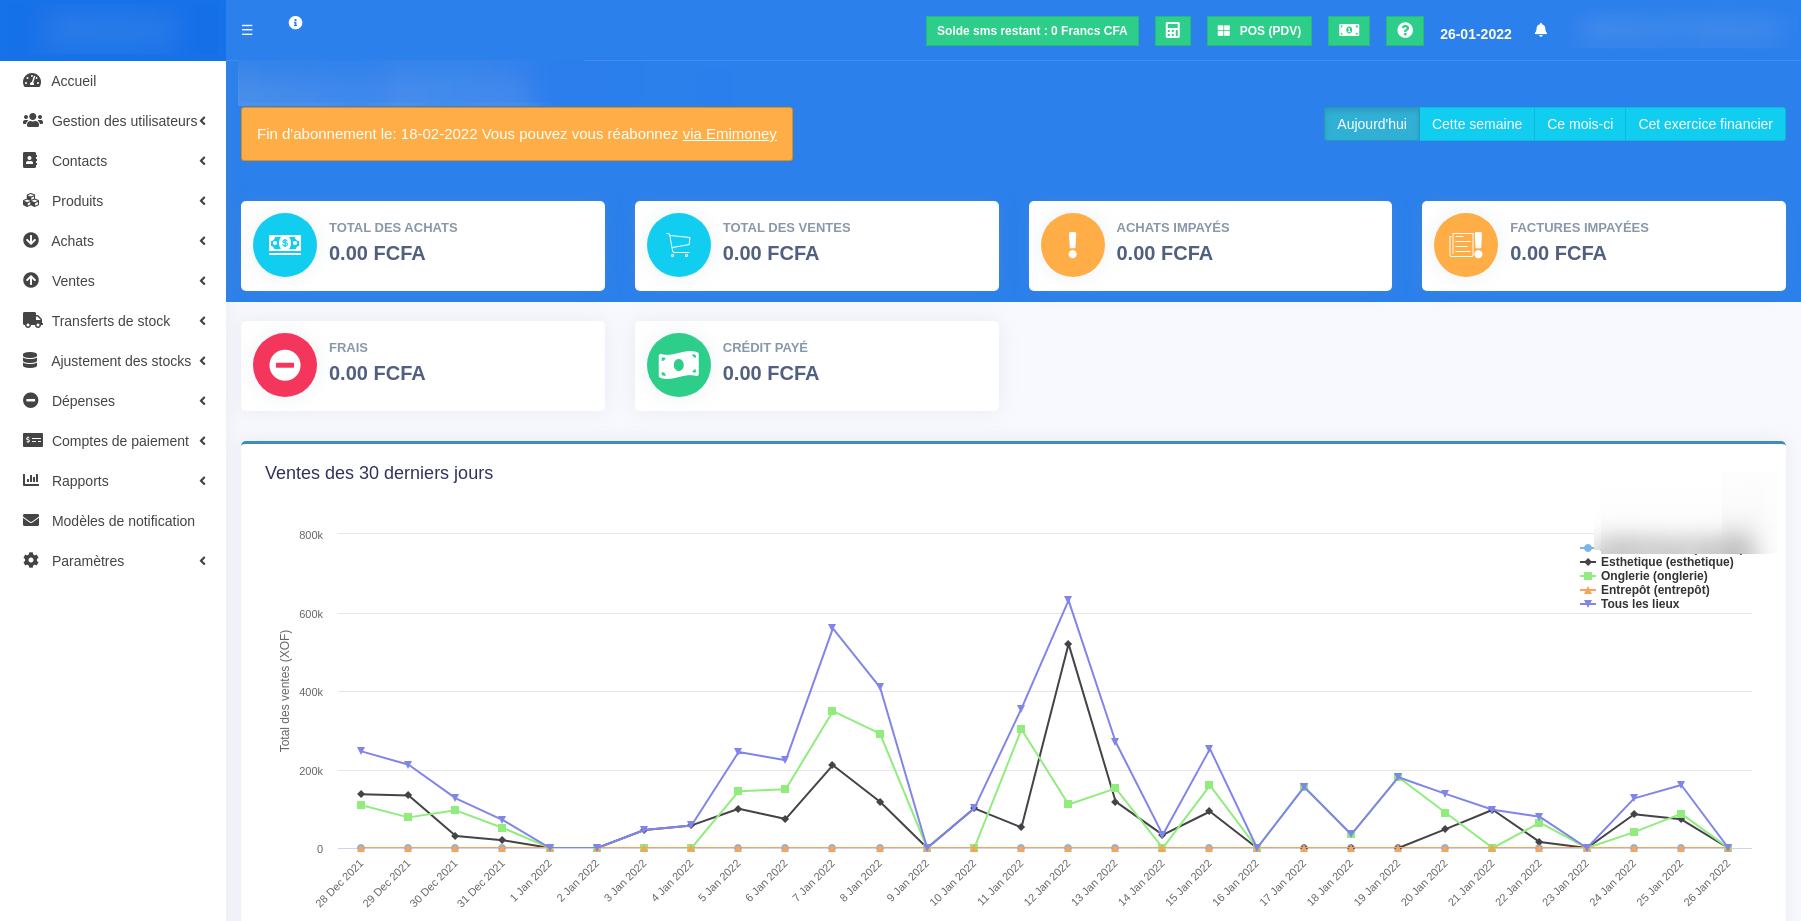1801x921 pixels.
Task: Click the Transferts de stock truck icon
Action: [x=32, y=320]
